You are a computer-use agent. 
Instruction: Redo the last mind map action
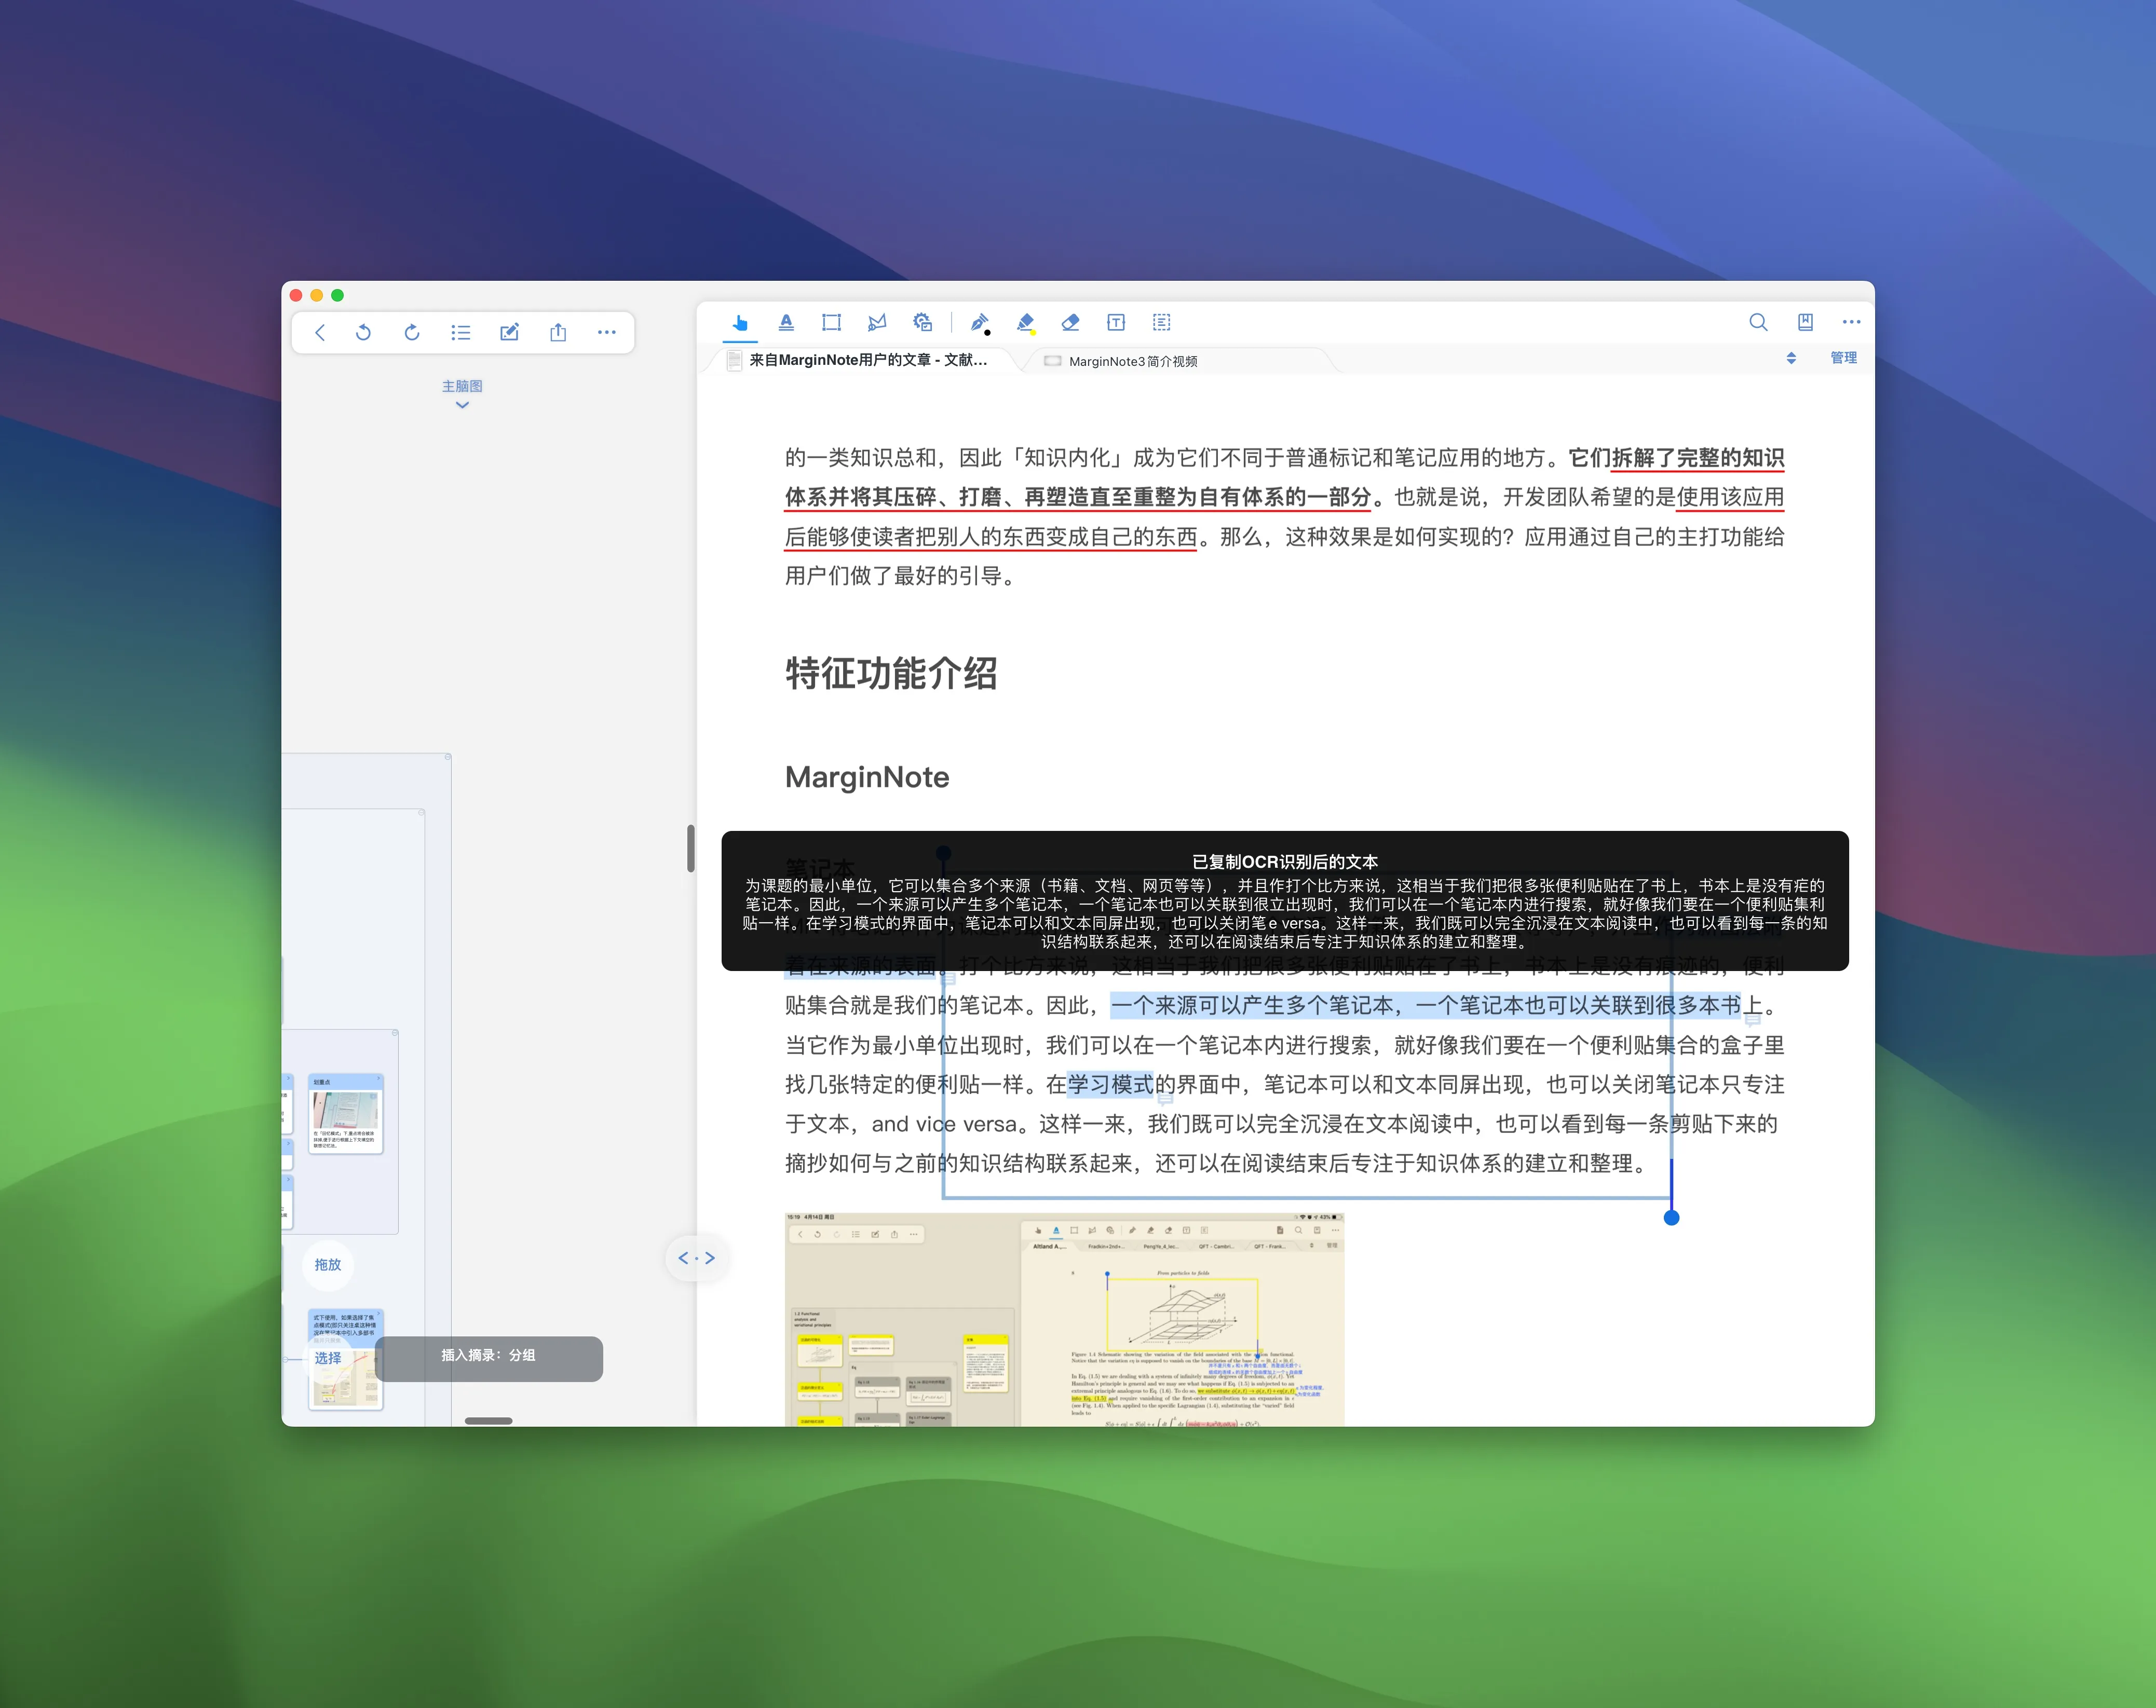click(x=412, y=332)
